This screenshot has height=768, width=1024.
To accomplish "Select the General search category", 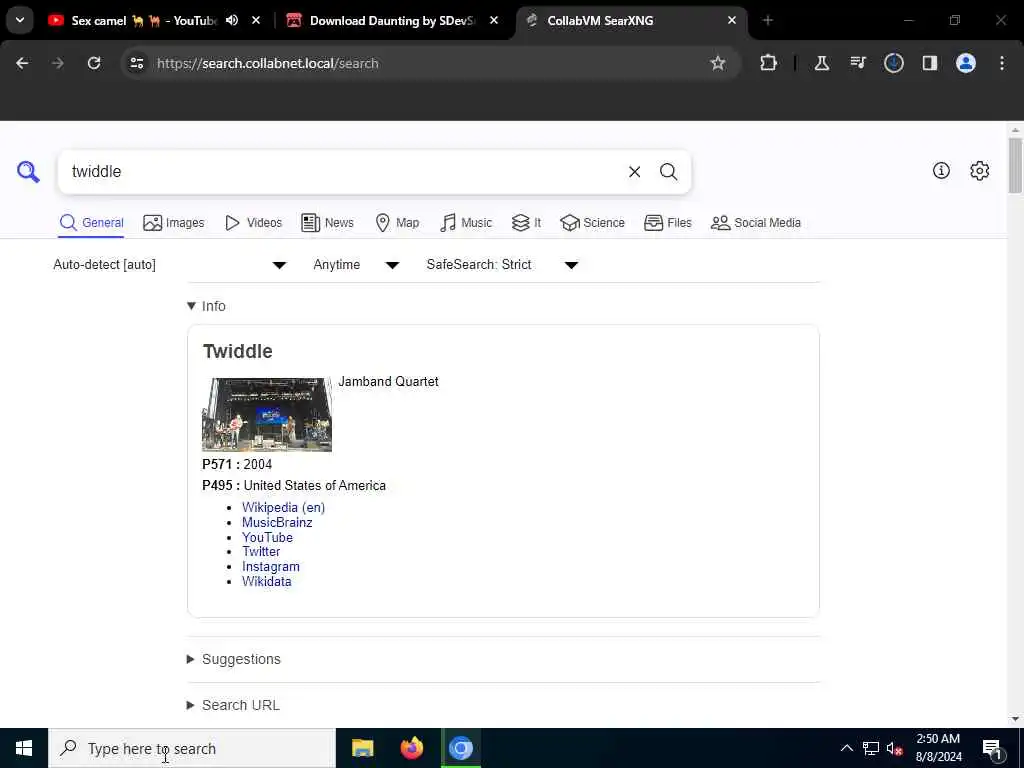I will [x=91, y=223].
